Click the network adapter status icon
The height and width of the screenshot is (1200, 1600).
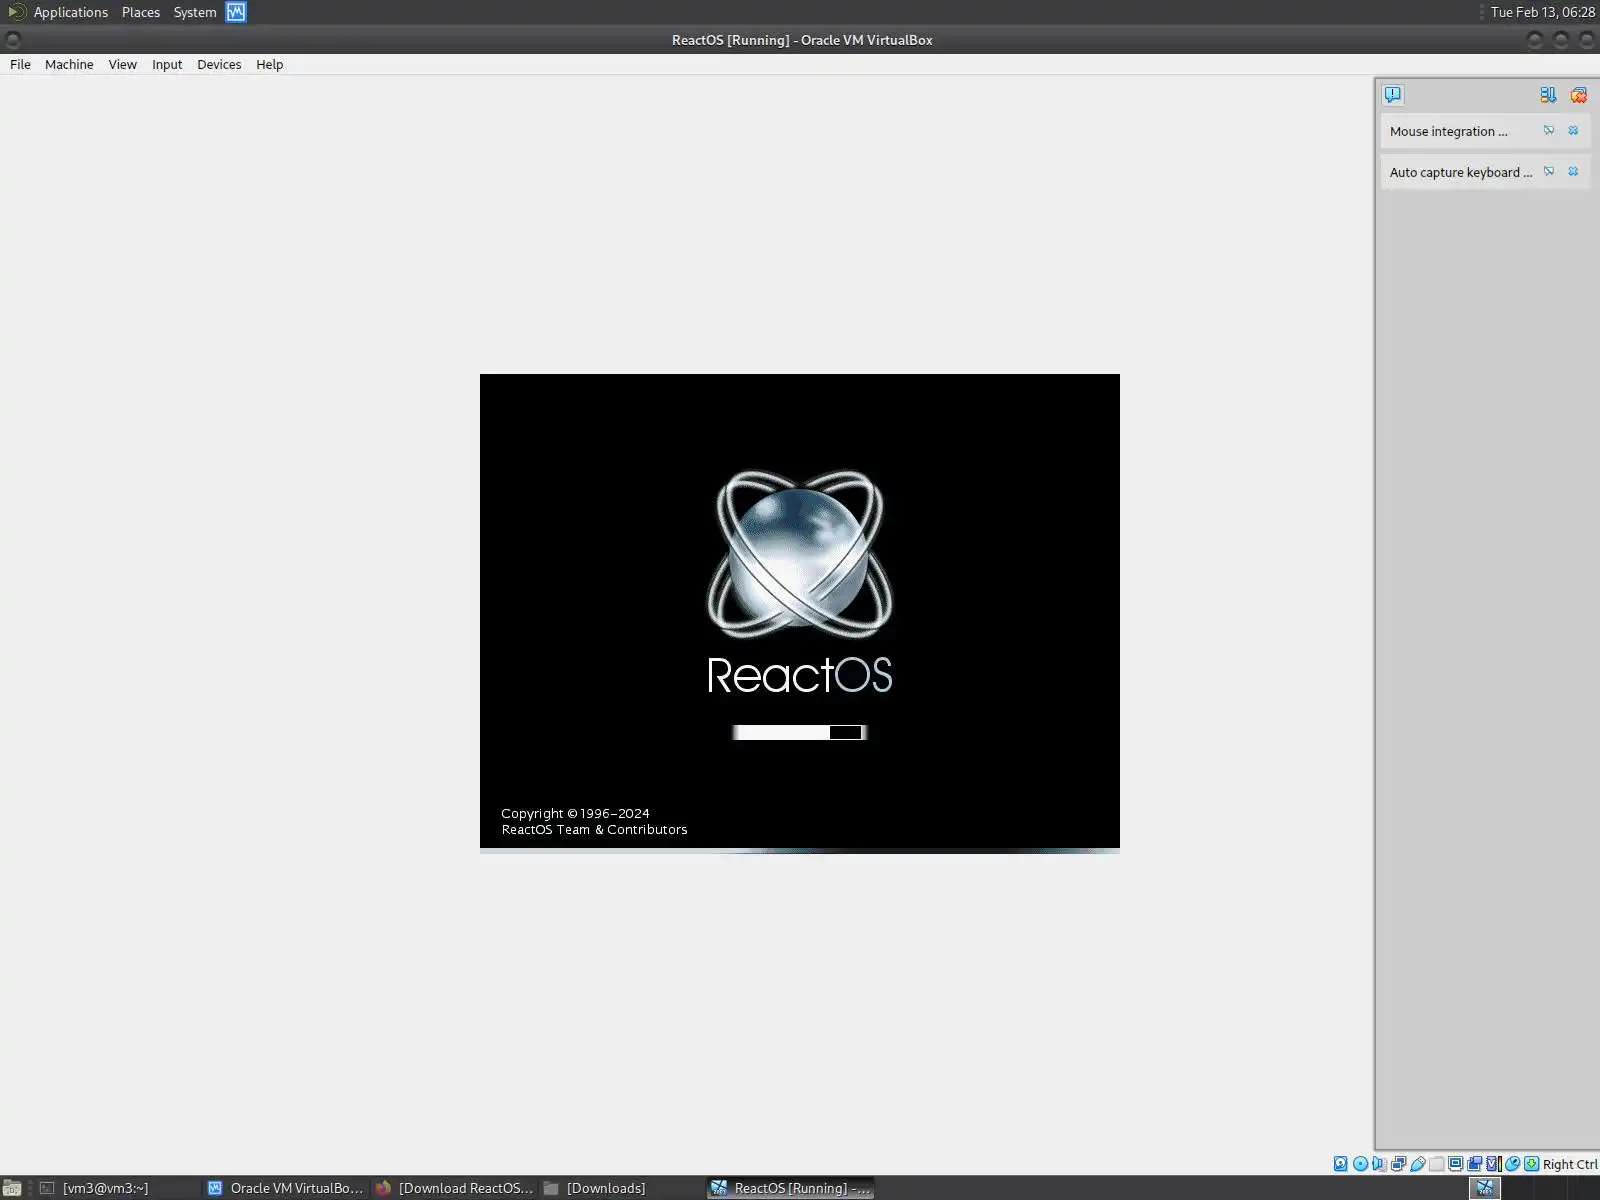(x=1398, y=1163)
